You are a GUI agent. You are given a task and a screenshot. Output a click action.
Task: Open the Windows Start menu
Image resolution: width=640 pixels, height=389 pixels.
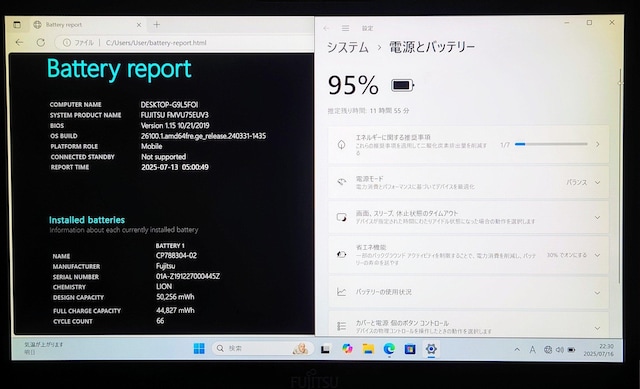tap(199, 349)
